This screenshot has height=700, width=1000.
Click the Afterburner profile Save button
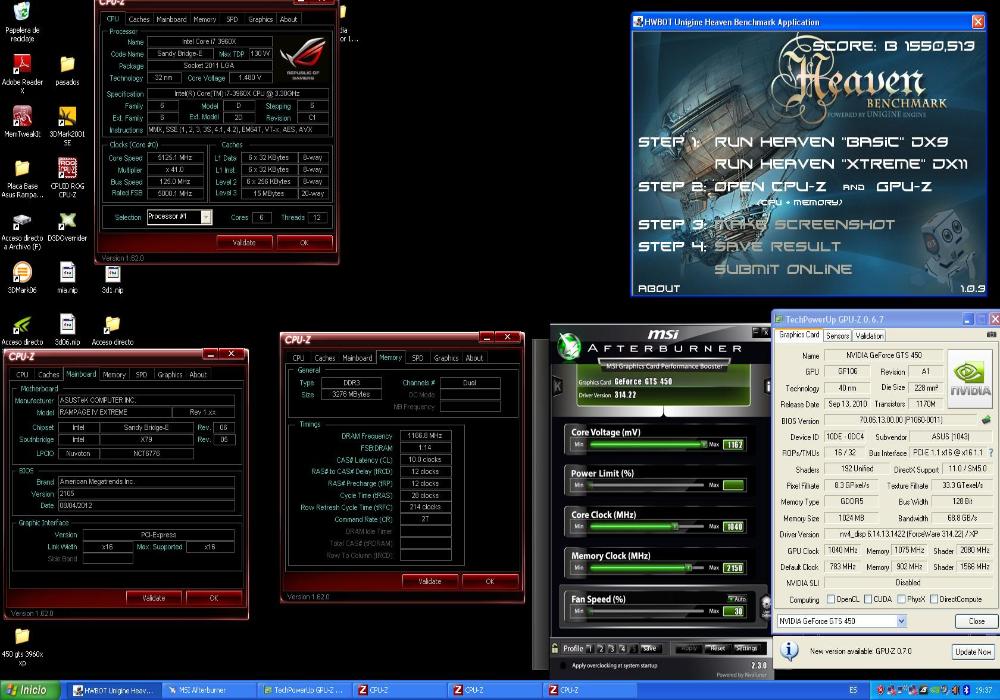pos(649,648)
